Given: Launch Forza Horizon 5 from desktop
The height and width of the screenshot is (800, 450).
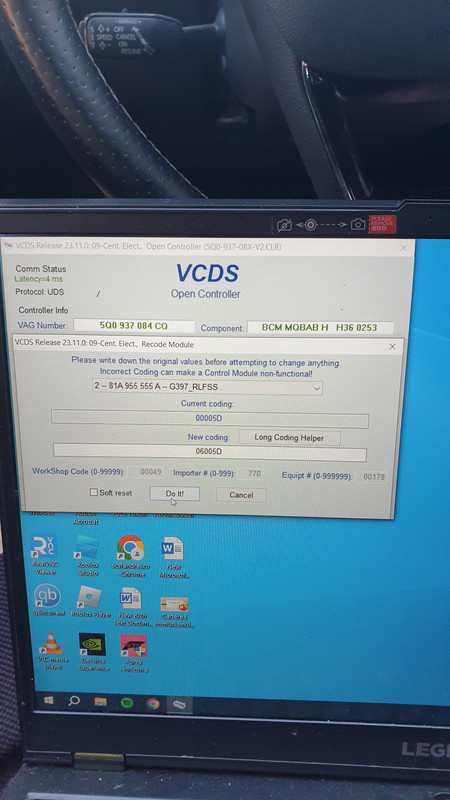Looking at the screenshot, I should (134, 653).
